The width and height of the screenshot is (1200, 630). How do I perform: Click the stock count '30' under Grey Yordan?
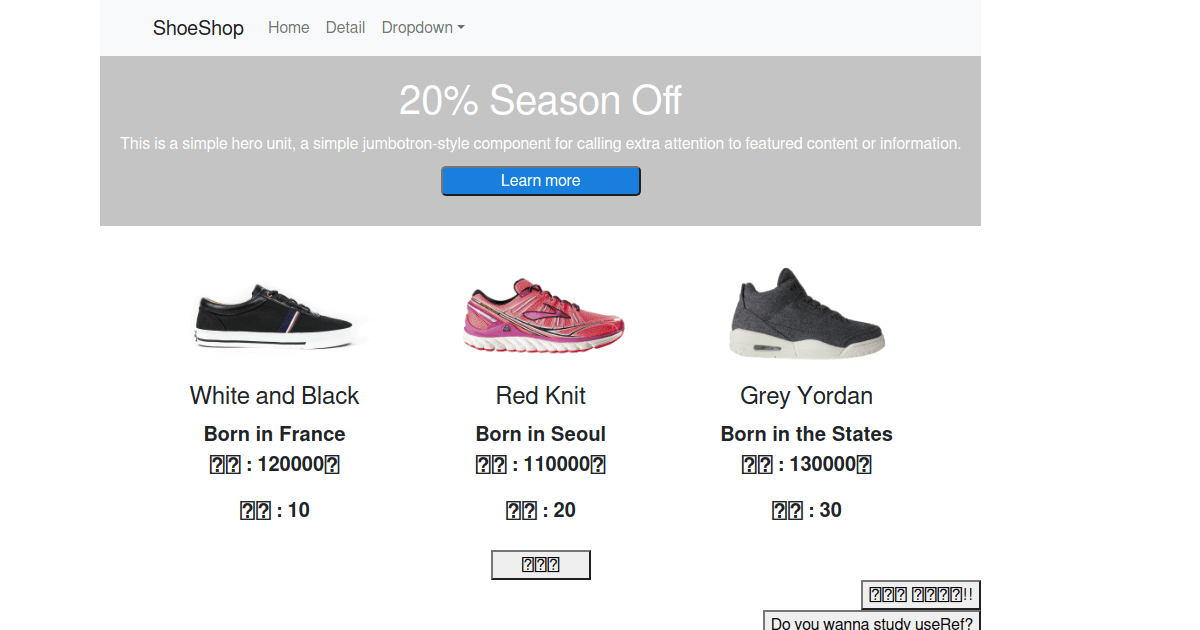point(806,510)
